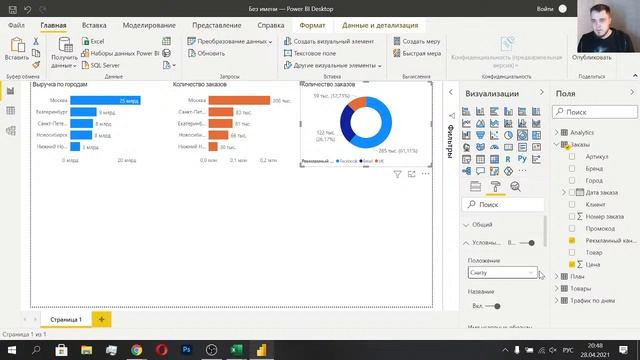The height and width of the screenshot is (360, 640).
Task: Open More options ellipsis on donut visual
Action: tap(425, 174)
